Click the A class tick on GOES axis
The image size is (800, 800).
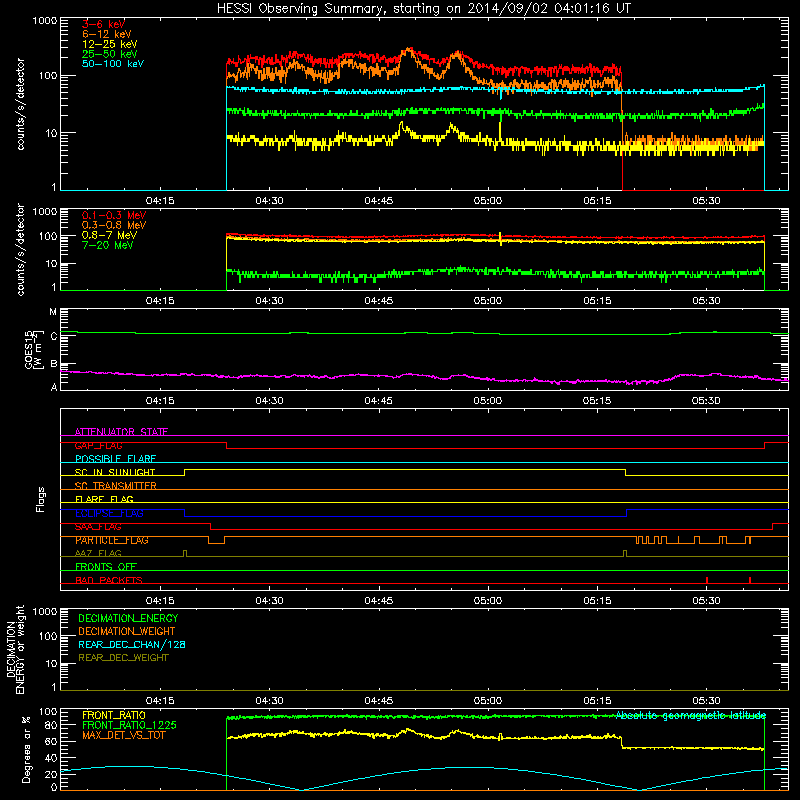[54, 387]
